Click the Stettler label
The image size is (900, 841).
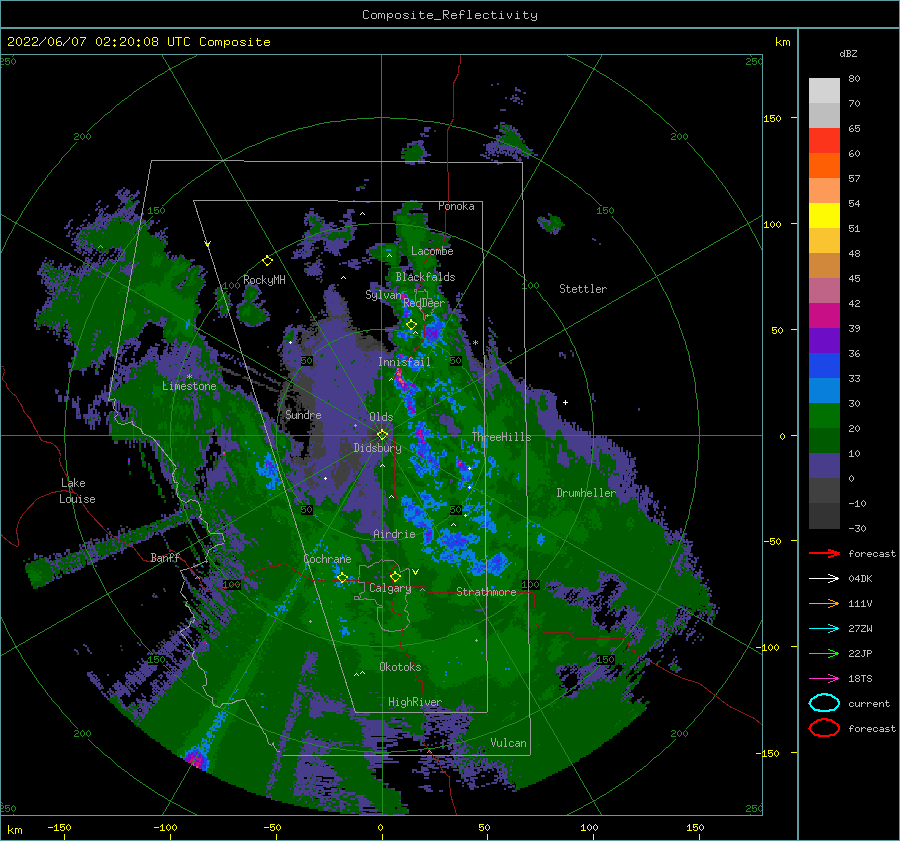(x=583, y=289)
